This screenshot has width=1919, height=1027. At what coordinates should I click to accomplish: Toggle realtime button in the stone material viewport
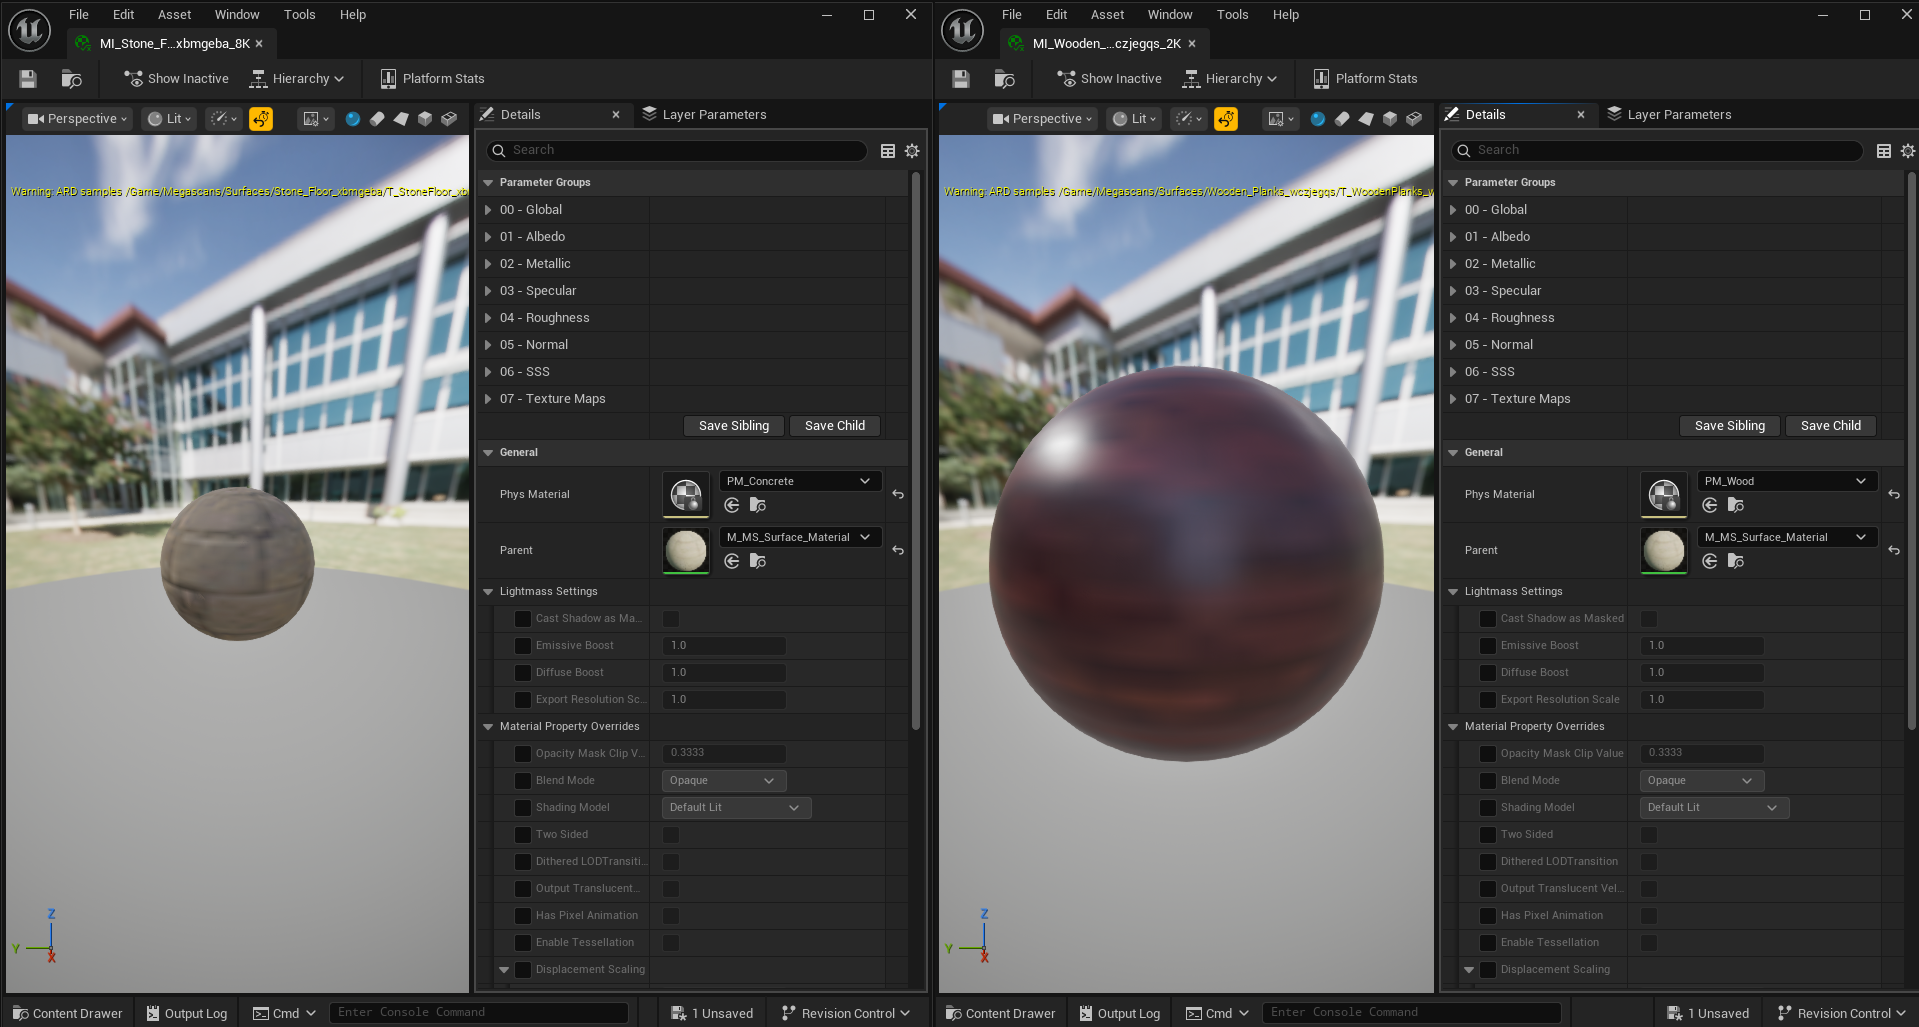[261, 119]
